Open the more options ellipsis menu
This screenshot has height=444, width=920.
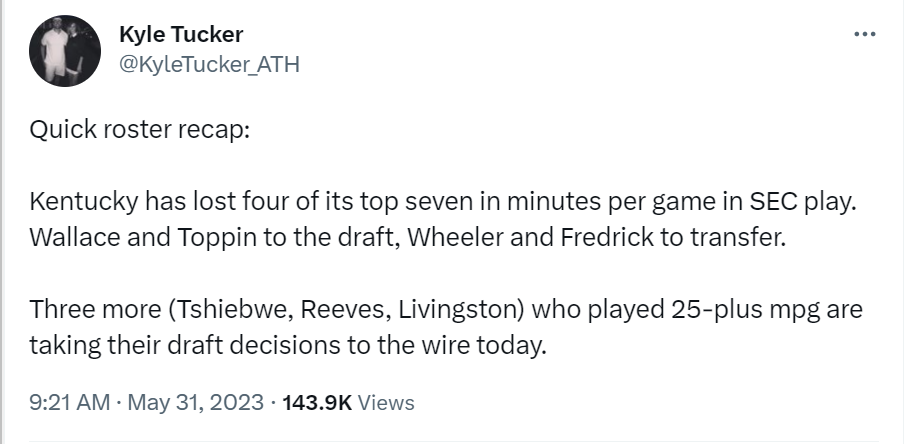click(x=864, y=34)
